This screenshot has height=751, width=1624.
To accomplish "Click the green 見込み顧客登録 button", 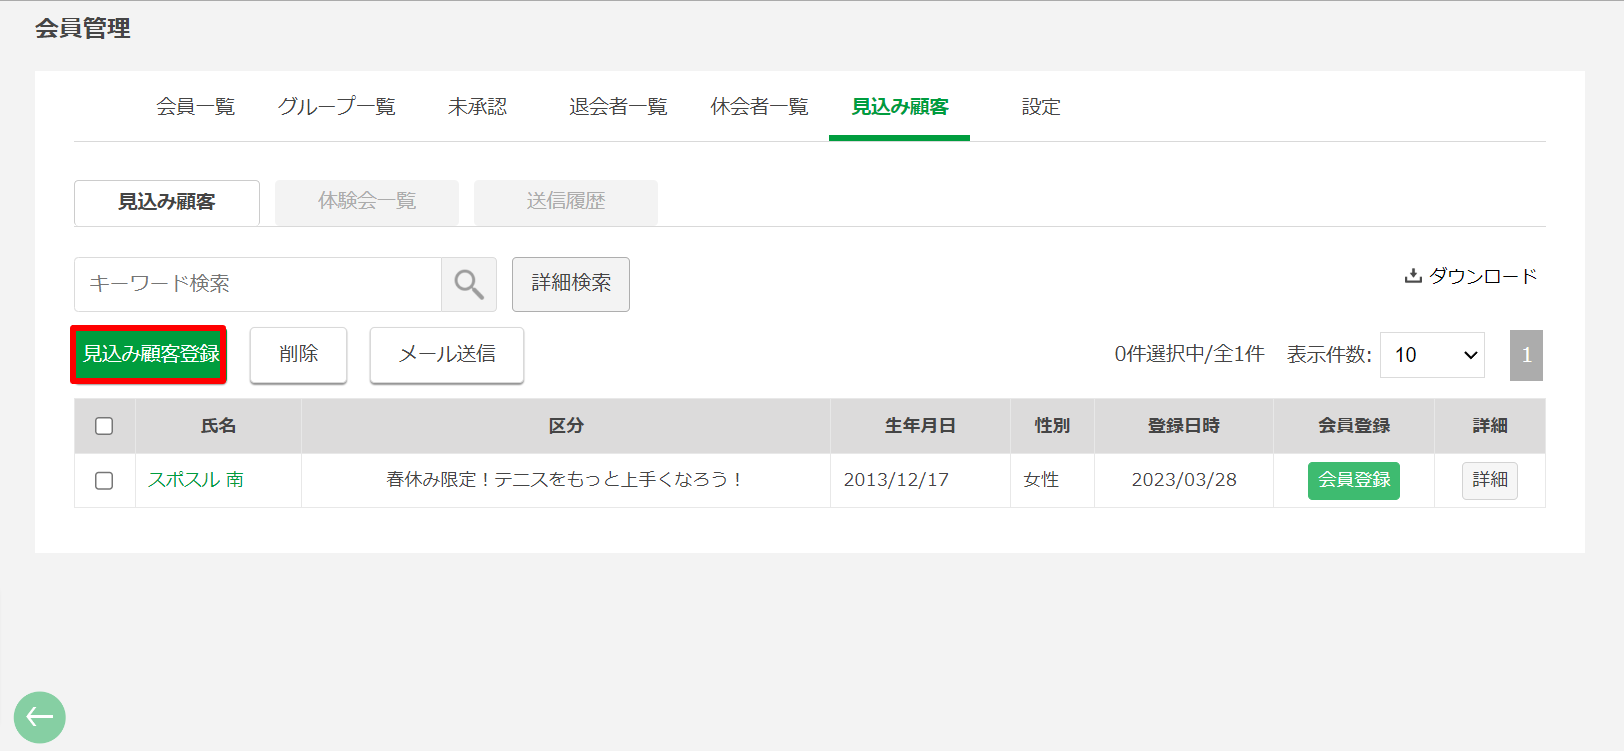I will point(149,354).
